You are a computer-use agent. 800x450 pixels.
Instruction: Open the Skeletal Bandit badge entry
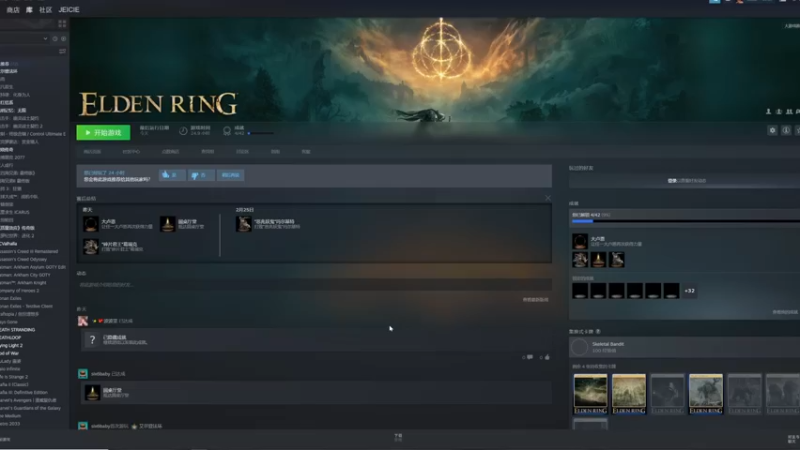[x=684, y=347]
